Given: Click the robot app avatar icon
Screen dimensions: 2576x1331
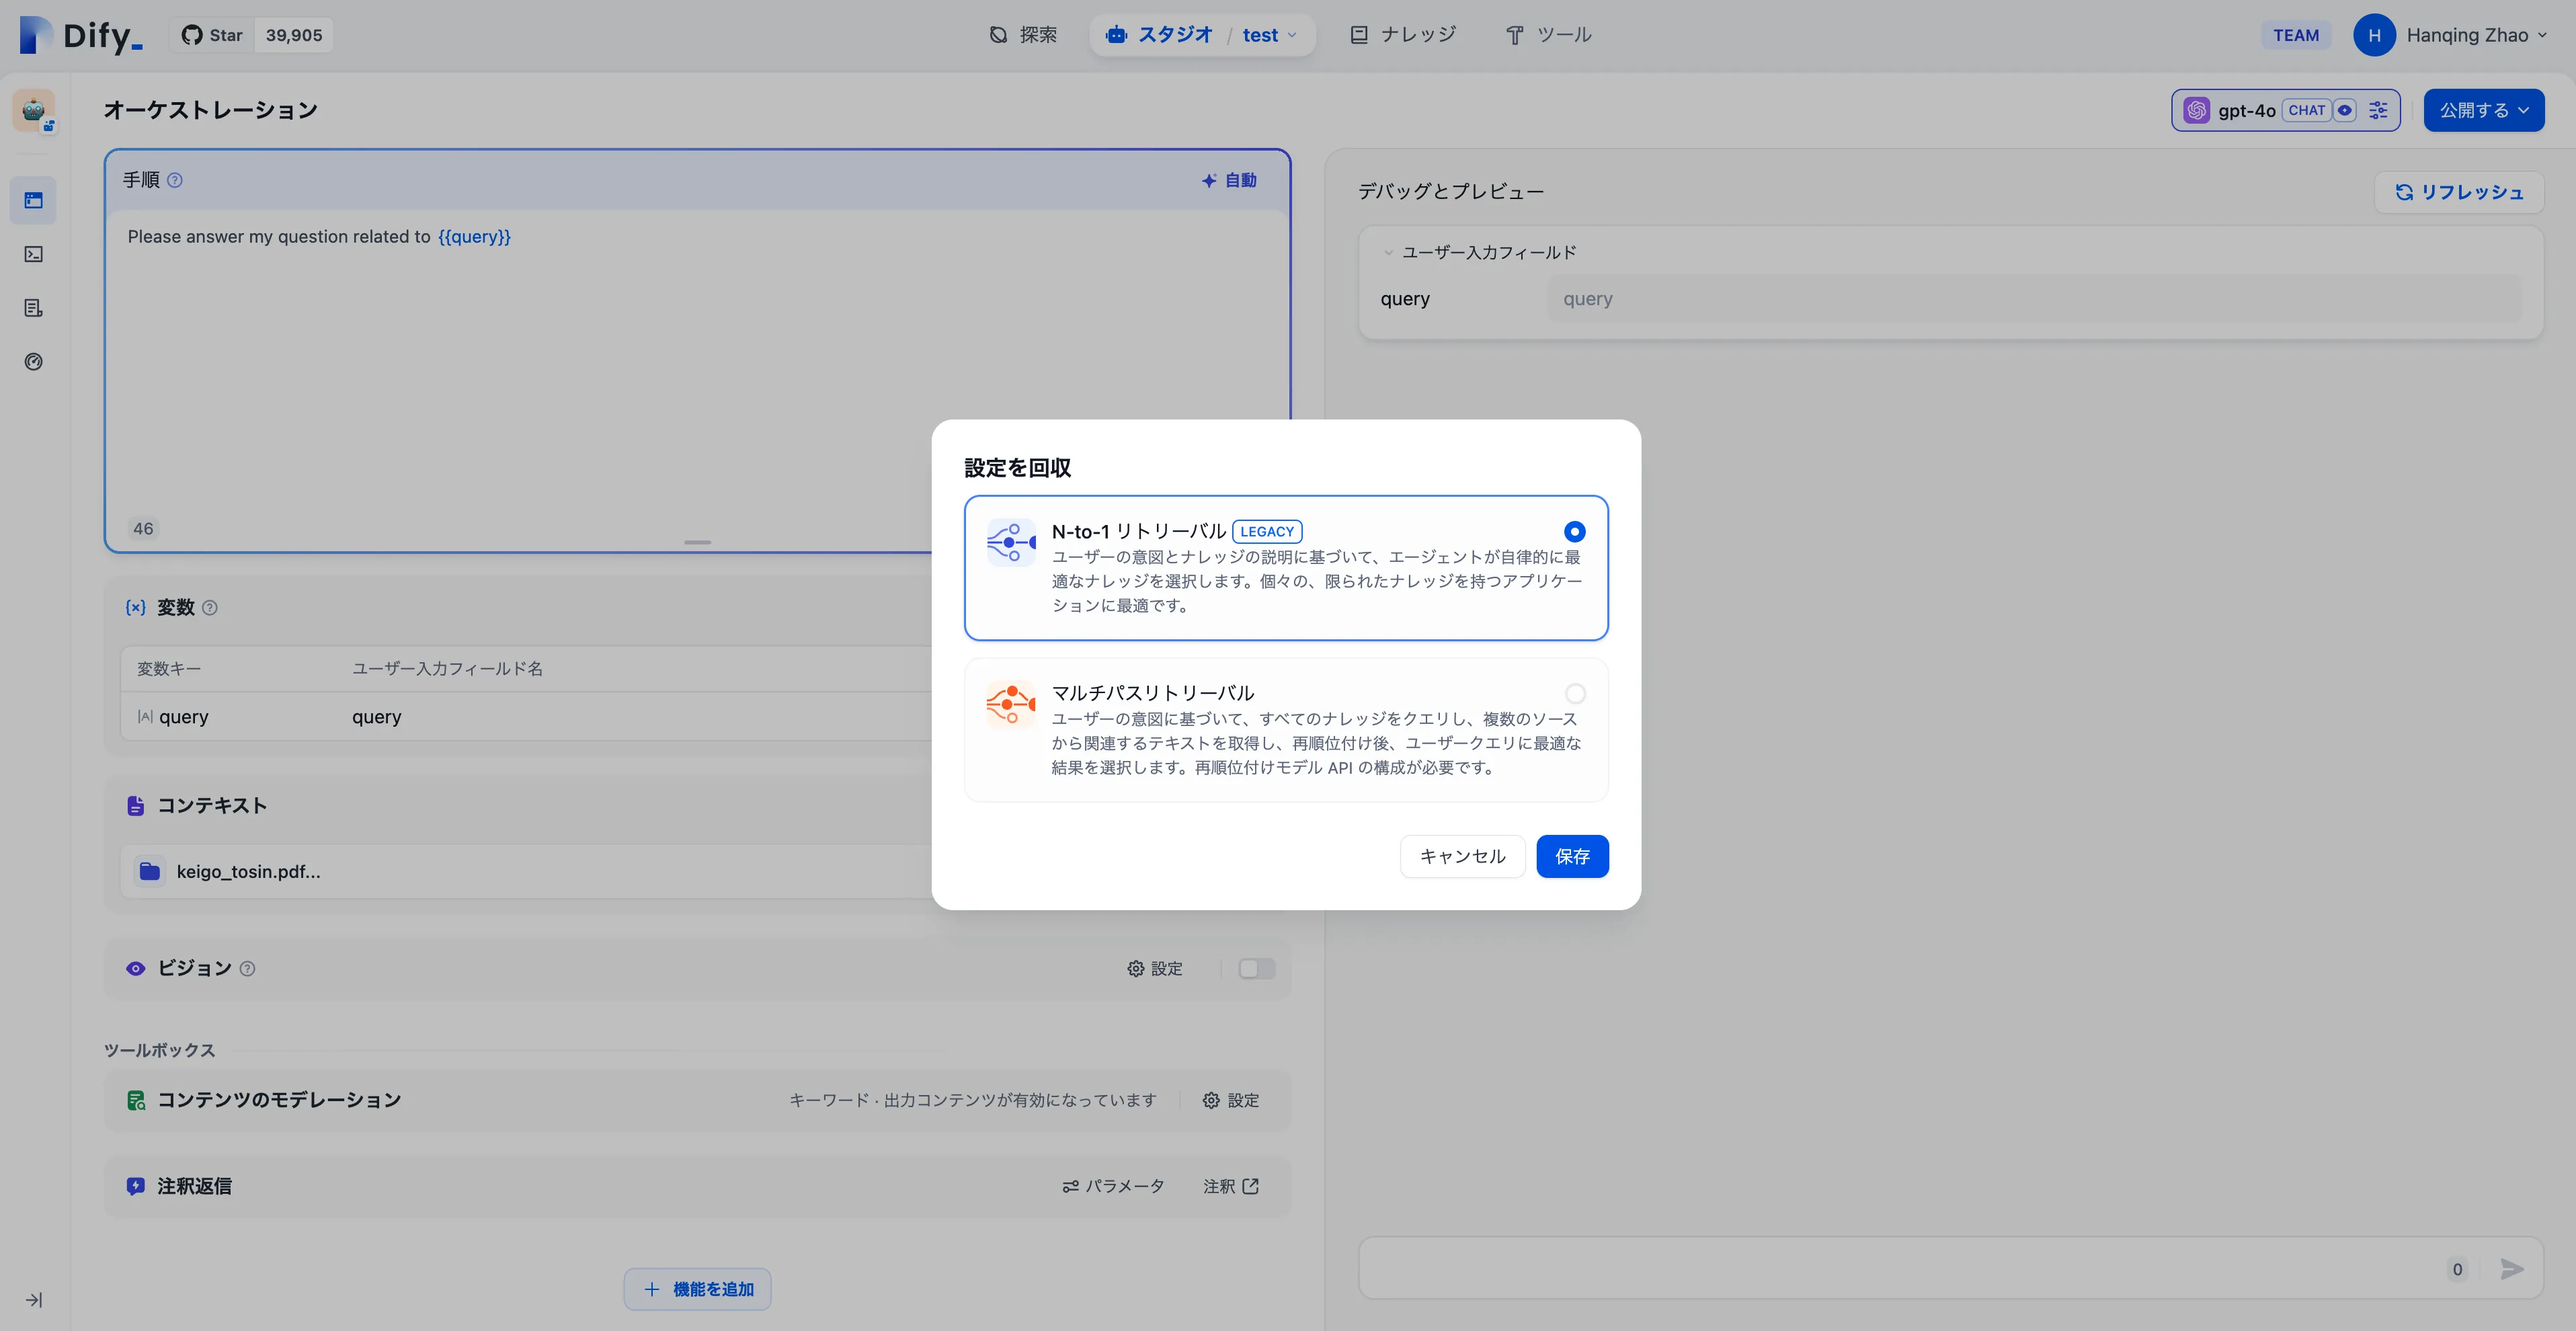Looking at the screenshot, I should (33, 110).
